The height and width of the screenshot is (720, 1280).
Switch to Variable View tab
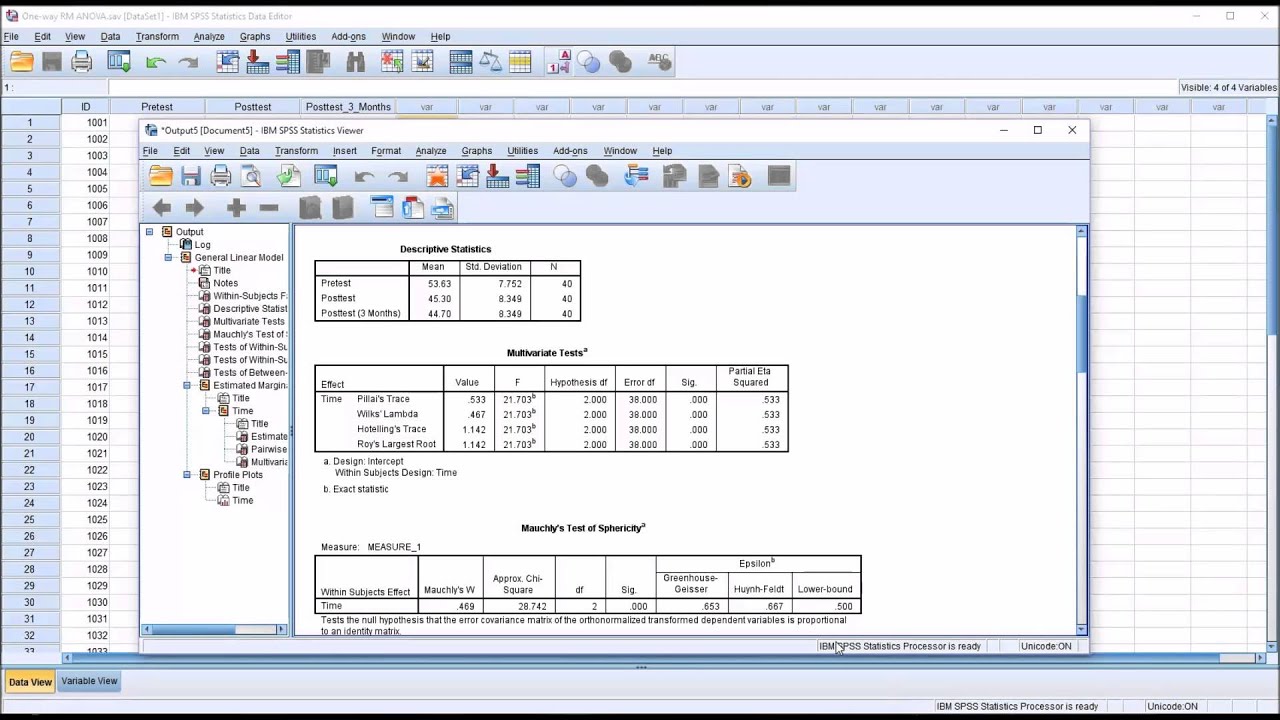click(89, 681)
